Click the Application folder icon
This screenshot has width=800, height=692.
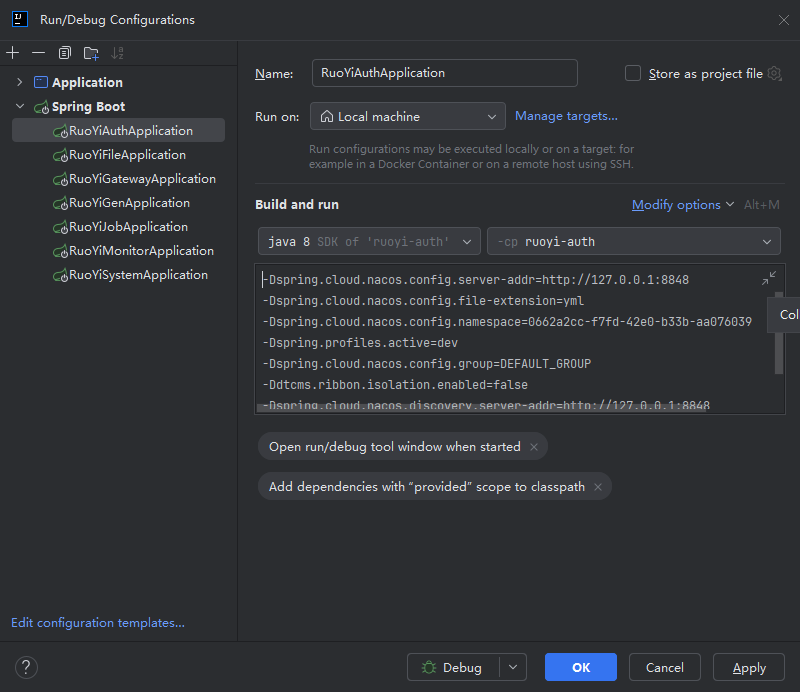coord(41,82)
